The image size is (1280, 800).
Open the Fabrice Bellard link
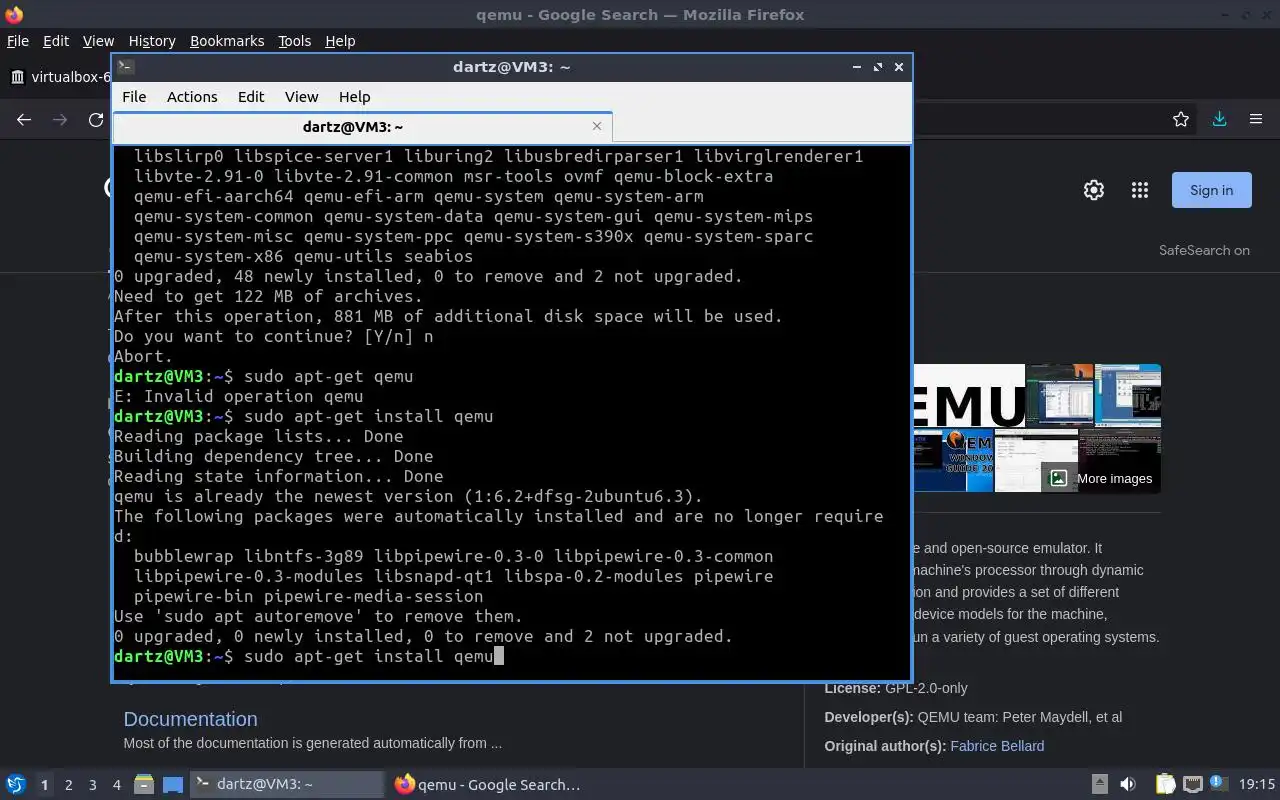point(997,746)
